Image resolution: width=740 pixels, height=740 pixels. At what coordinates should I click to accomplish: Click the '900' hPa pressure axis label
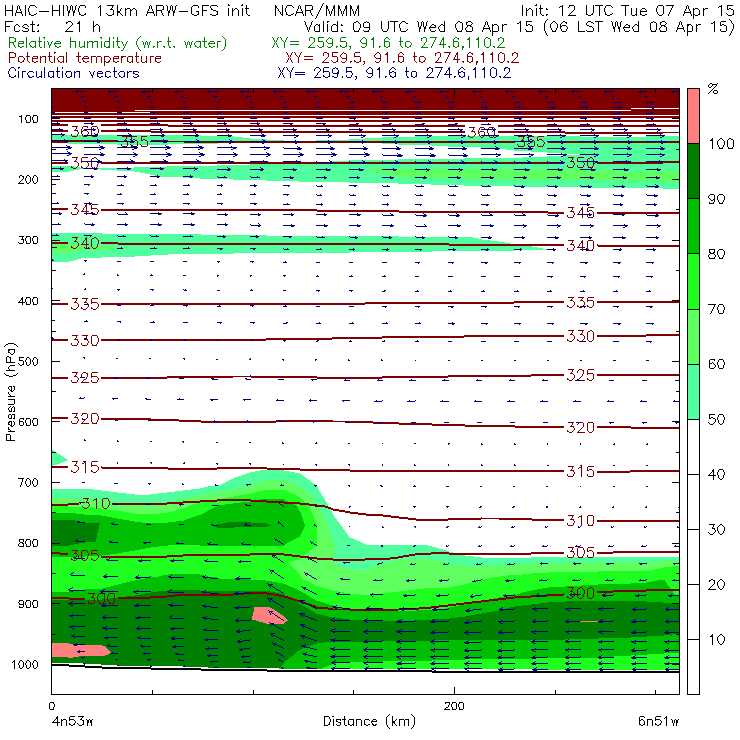tap(28, 604)
